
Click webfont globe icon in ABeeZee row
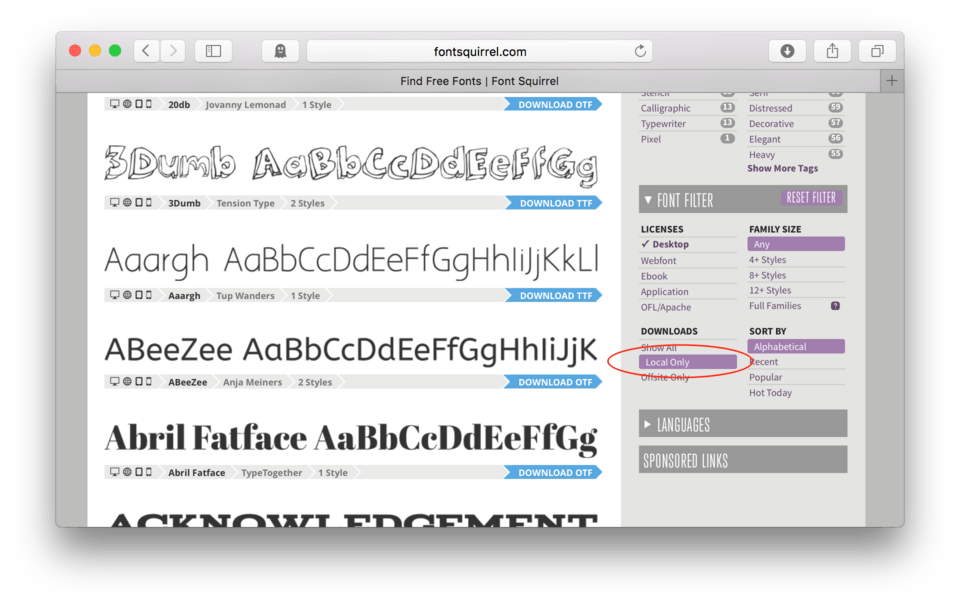point(127,381)
